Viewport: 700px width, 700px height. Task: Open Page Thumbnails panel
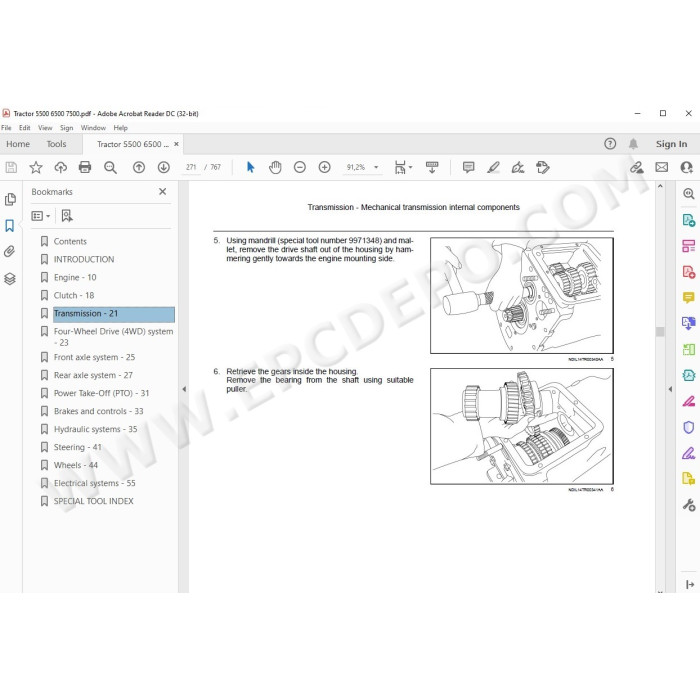pyautogui.click(x=10, y=199)
